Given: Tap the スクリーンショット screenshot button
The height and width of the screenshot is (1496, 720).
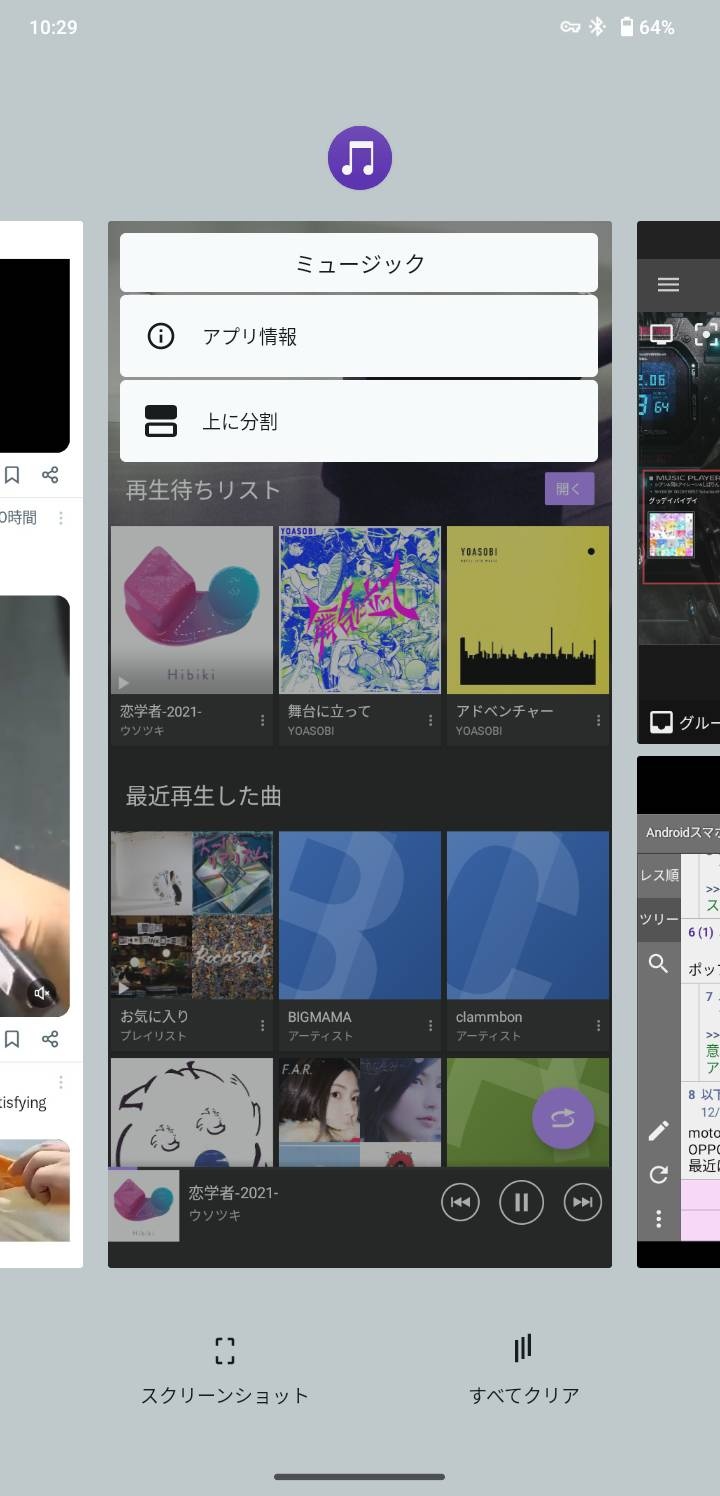Looking at the screenshot, I should [x=225, y=1368].
